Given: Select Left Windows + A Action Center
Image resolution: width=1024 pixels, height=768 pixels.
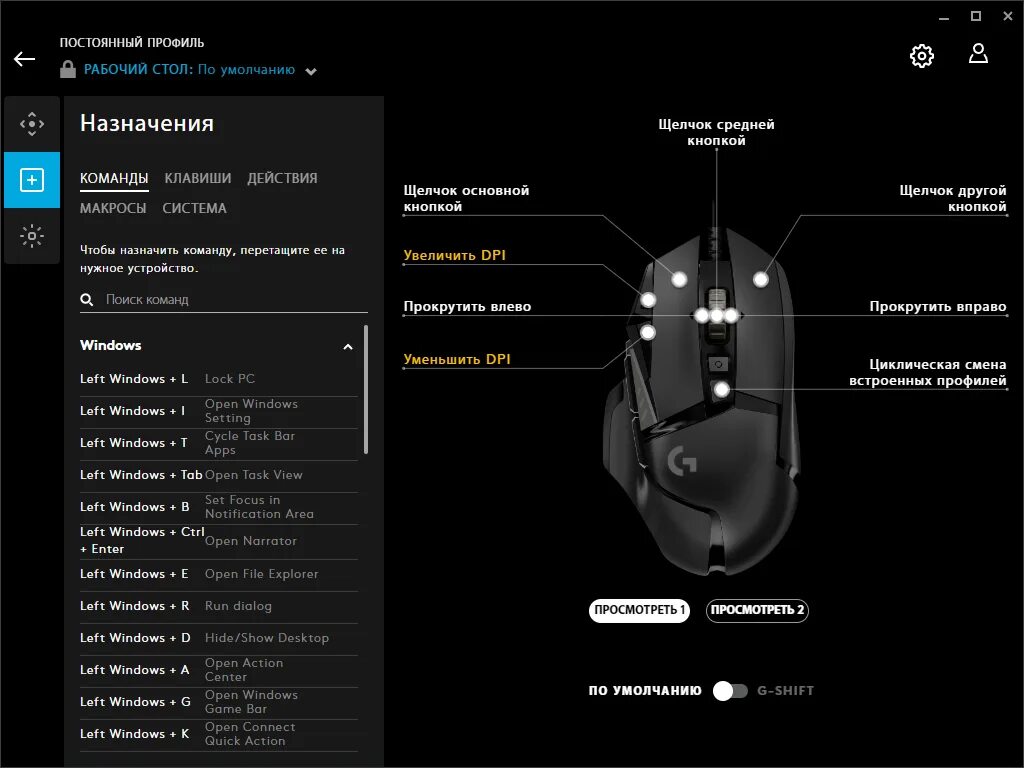Looking at the screenshot, I should pyautogui.click(x=219, y=671).
